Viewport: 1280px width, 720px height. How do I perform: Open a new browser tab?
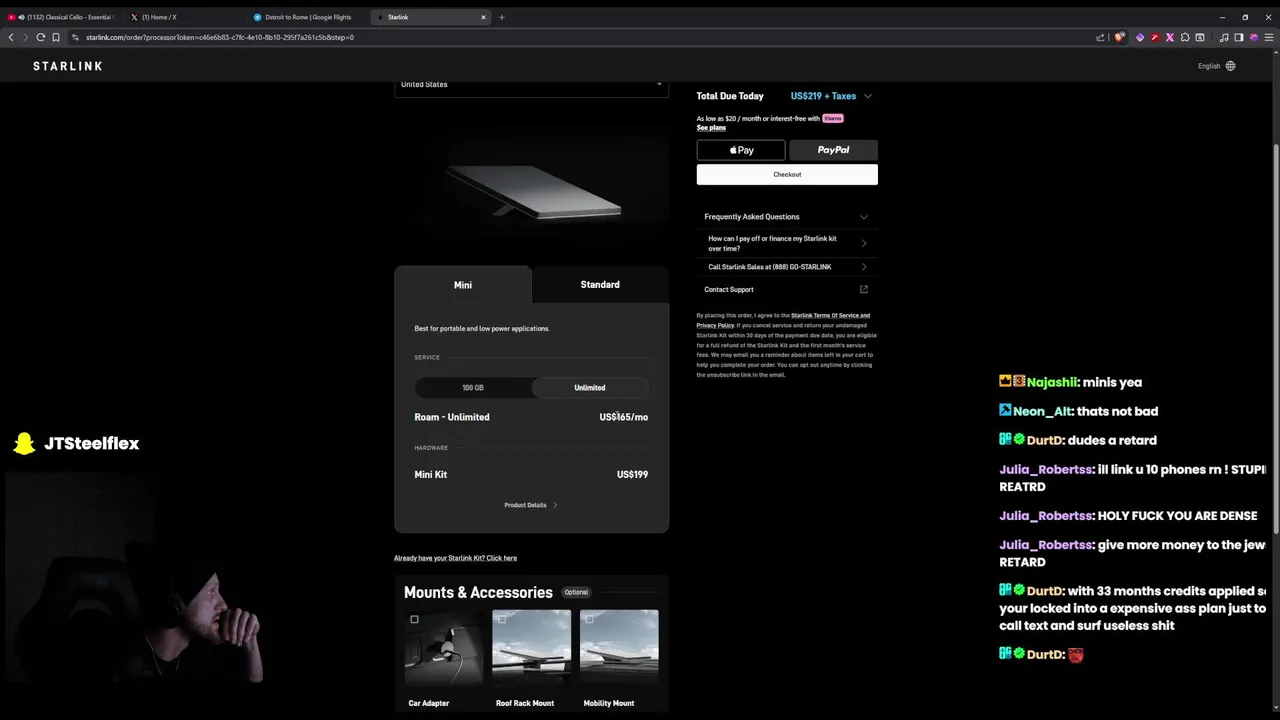pos(502,17)
